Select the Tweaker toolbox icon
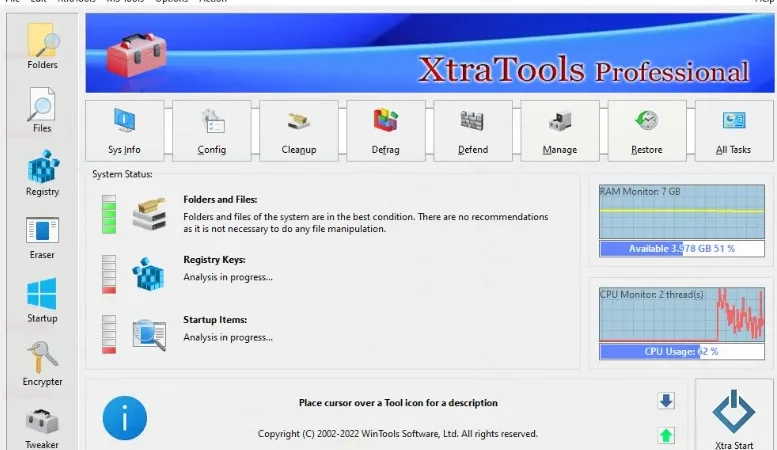The image size is (777, 450). pos(42,428)
